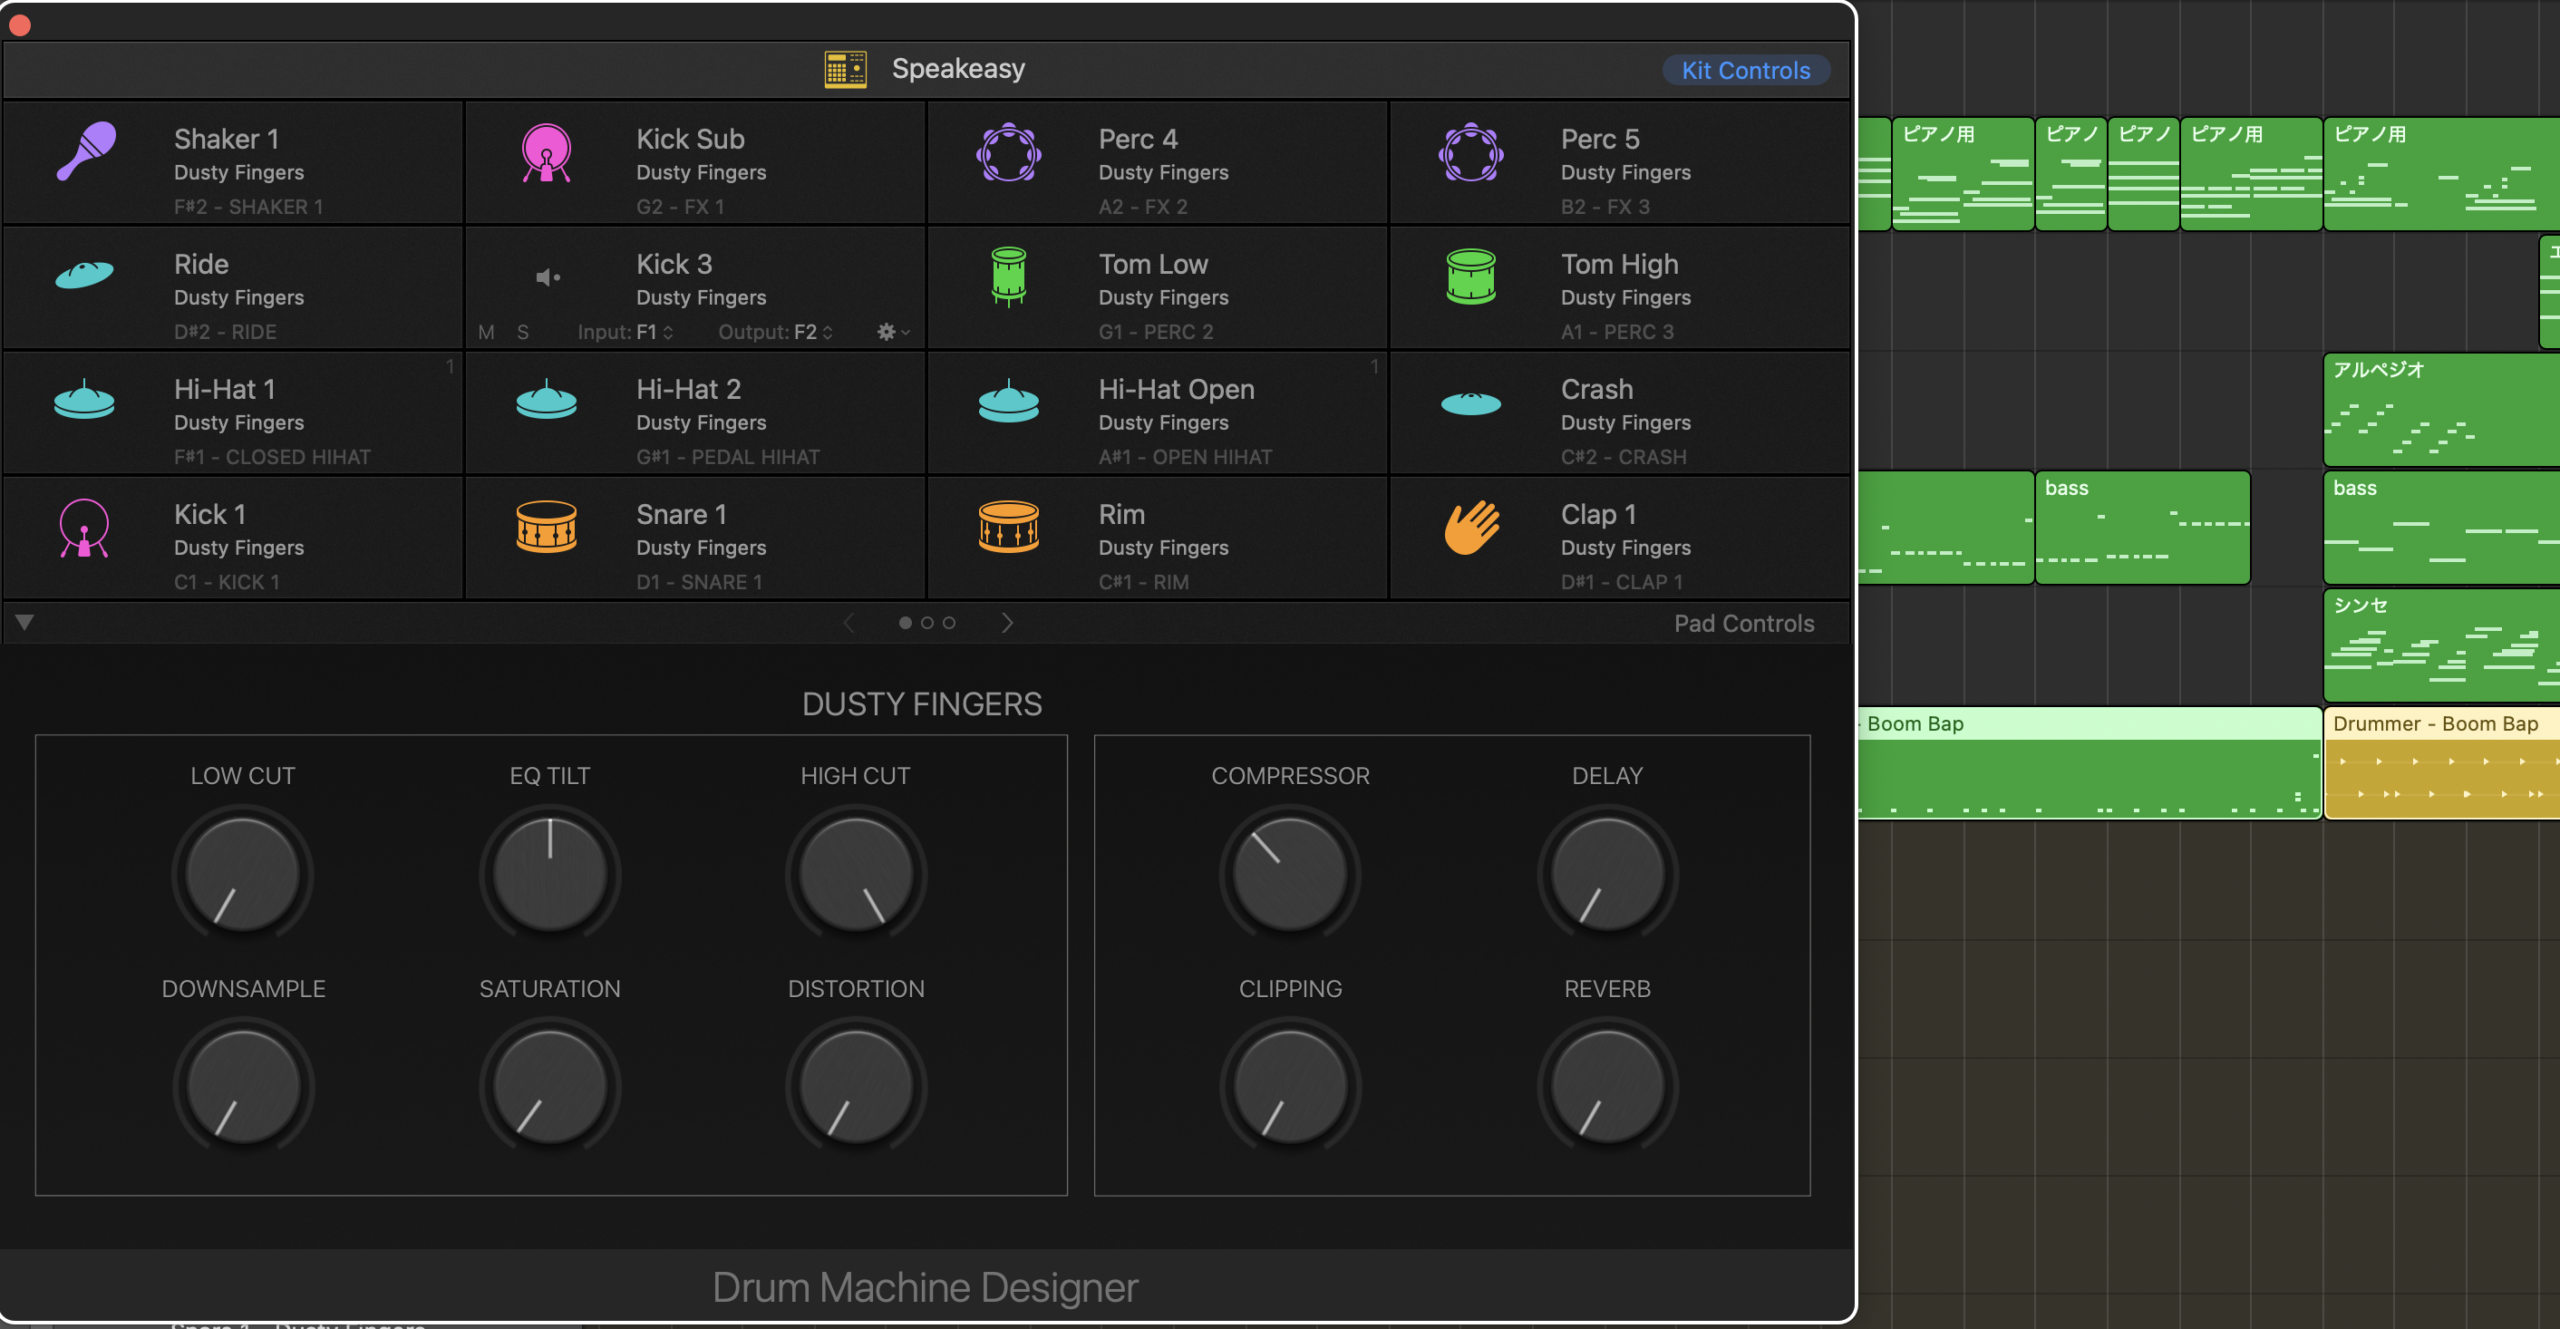Click the Kick 3 speaker preview icon

click(x=547, y=277)
